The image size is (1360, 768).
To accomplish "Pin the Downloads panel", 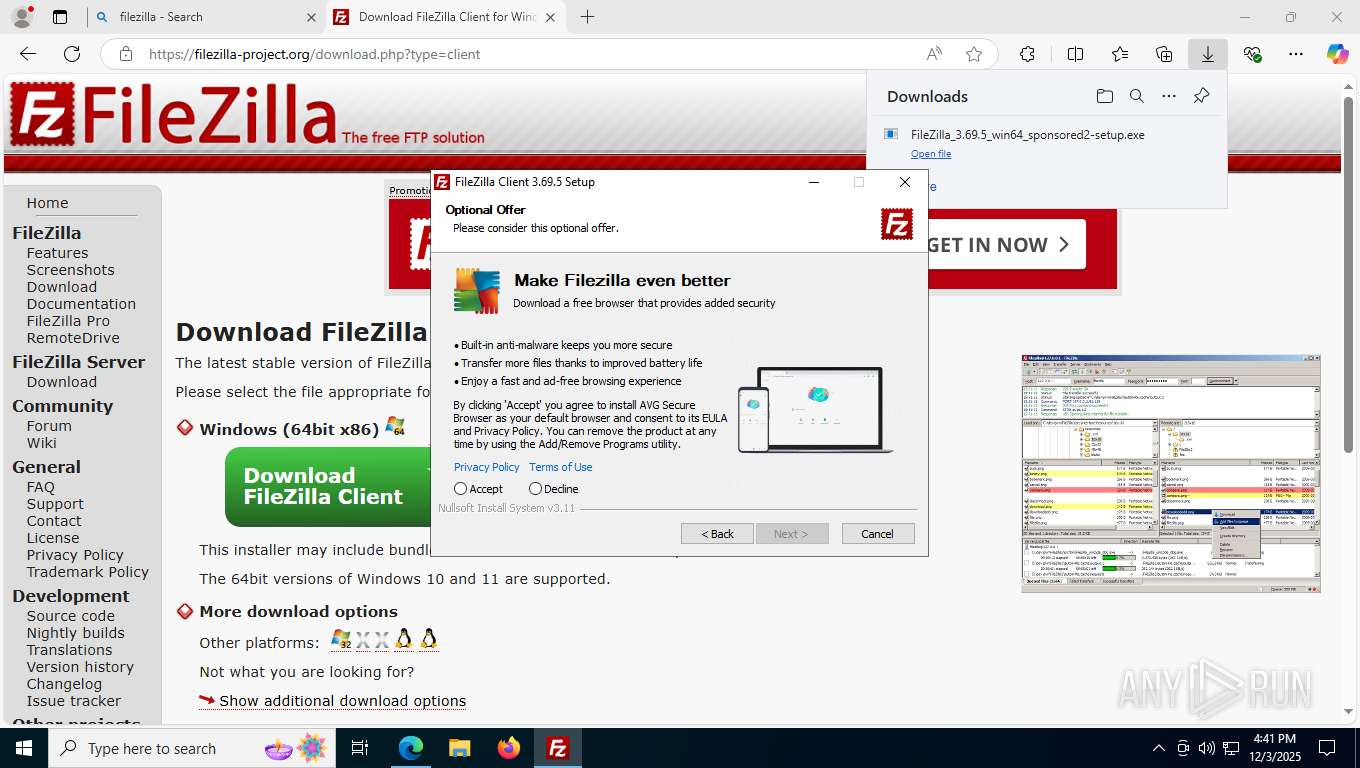I will click(1202, 96).
